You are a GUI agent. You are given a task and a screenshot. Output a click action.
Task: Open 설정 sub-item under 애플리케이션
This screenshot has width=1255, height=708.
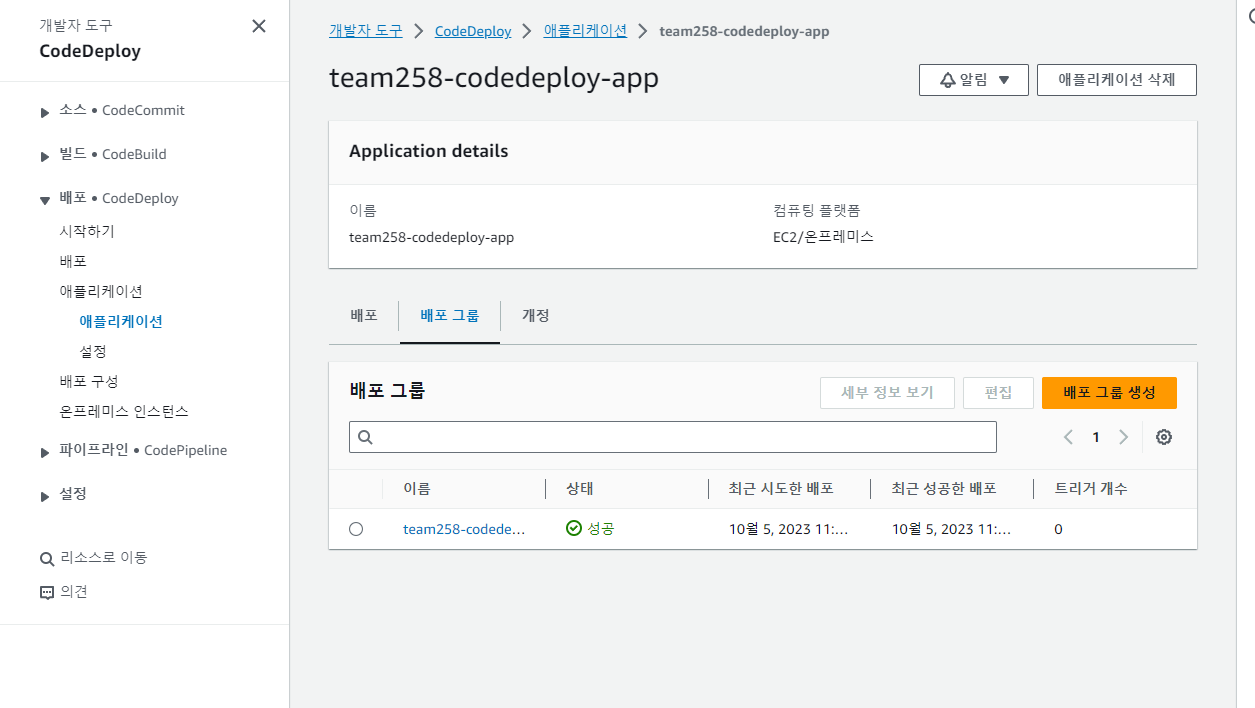click(x=93, y=351)
